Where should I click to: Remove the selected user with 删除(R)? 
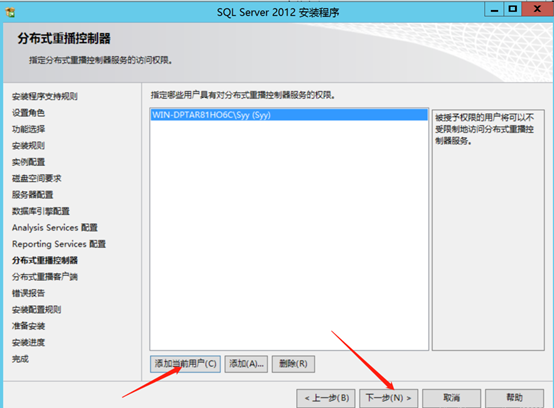point(293,364)
